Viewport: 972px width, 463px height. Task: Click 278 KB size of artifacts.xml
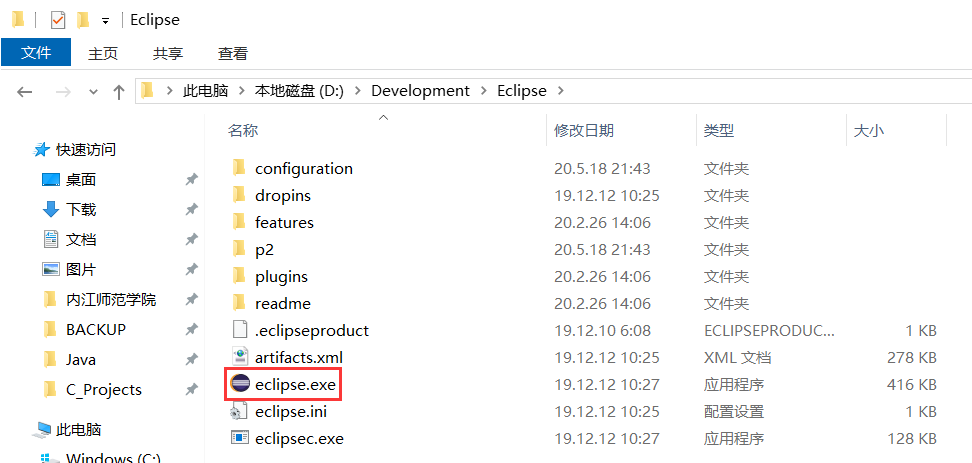pos(911,358)
